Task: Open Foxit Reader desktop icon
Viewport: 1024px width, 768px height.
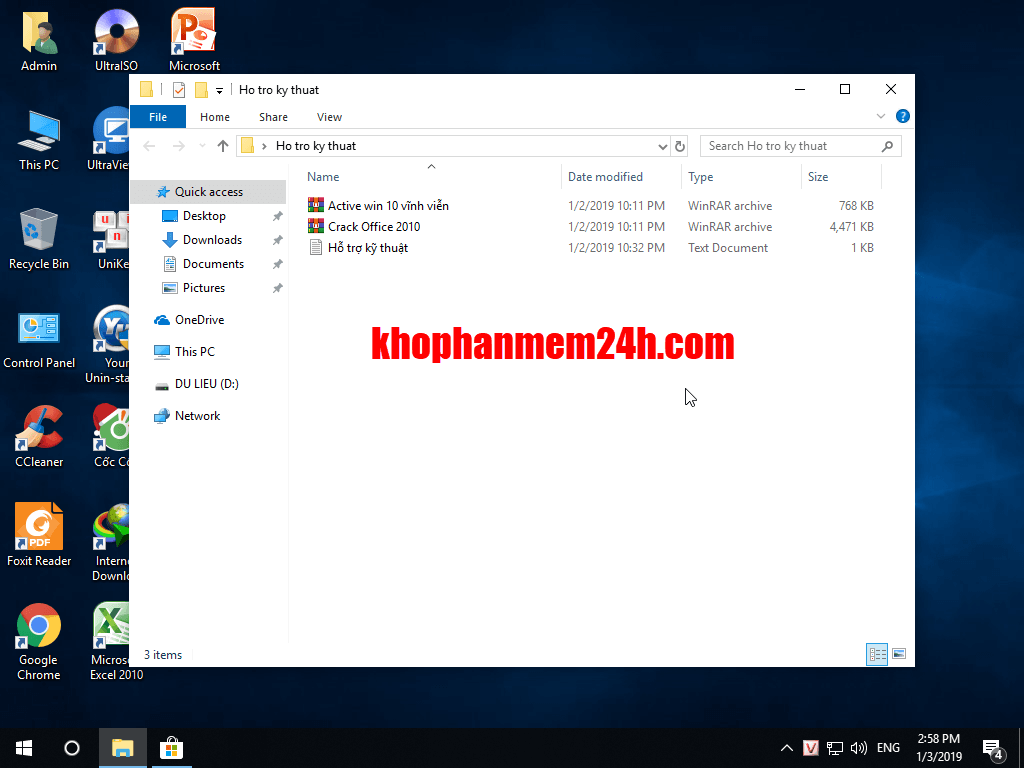Action: point(39,535)
